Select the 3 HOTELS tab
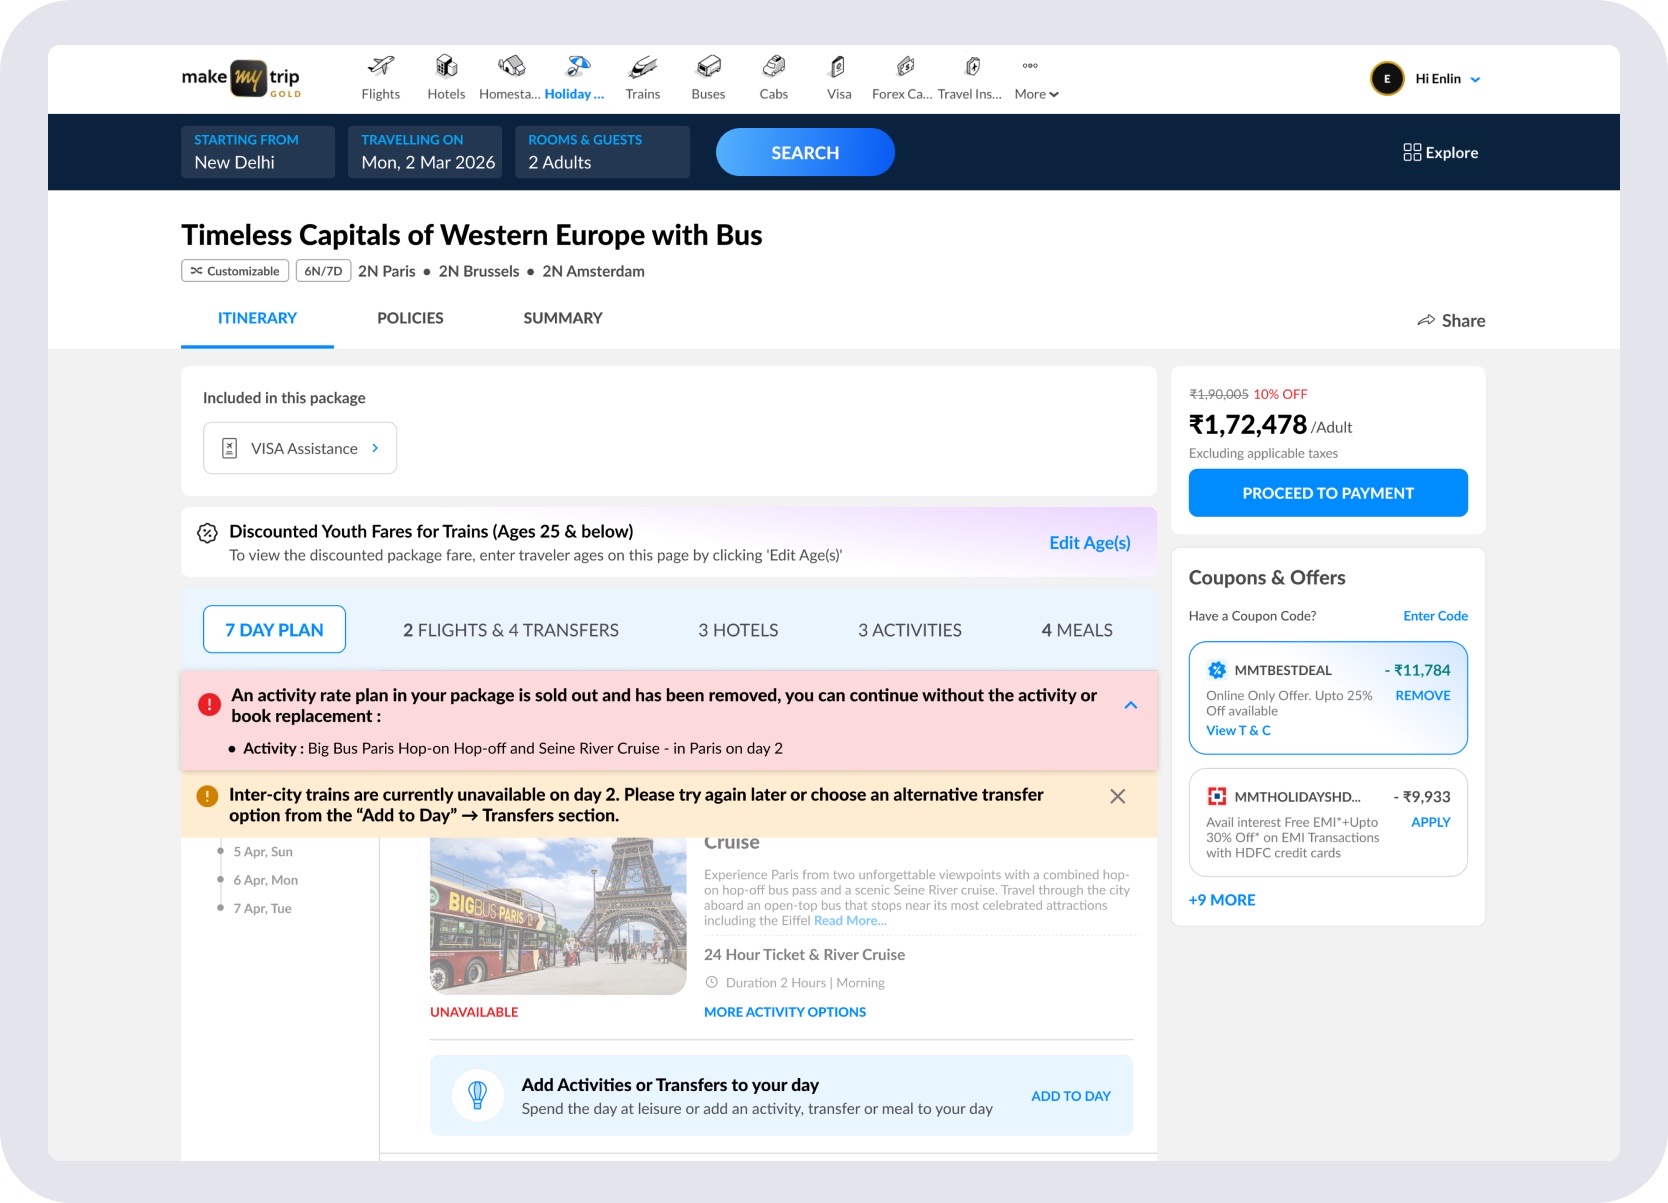Image resolution: width=1668 pixels, height=1203 pixels. (x=738, y=630)
